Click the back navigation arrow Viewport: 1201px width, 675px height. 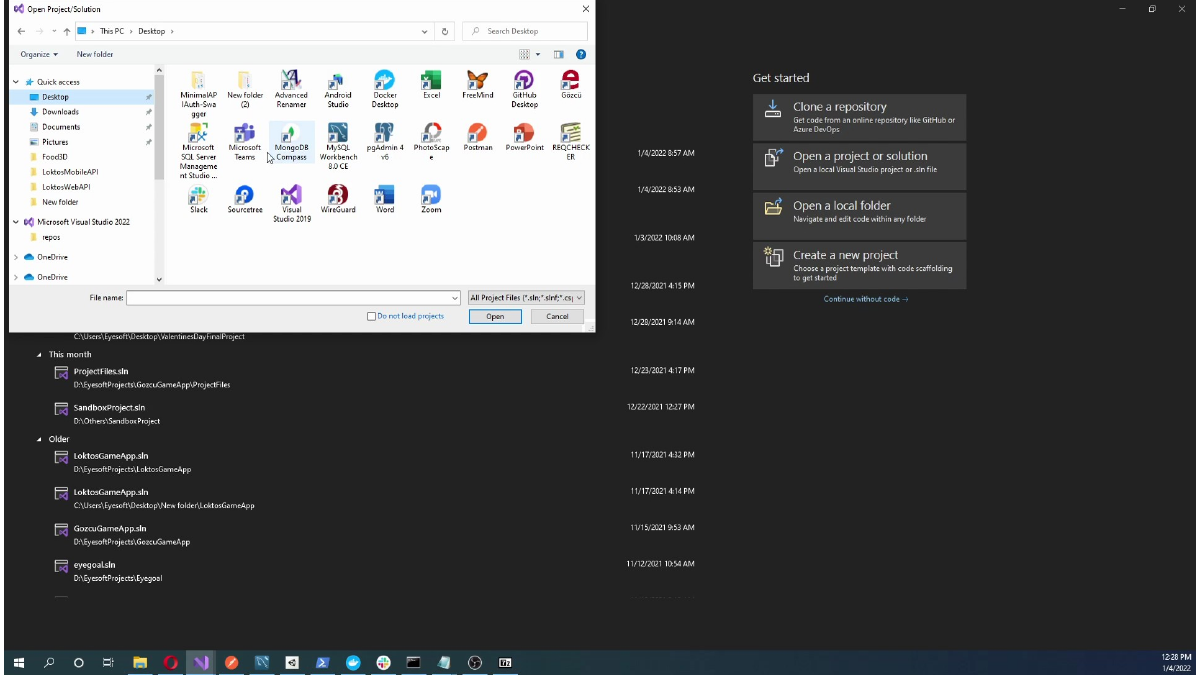[22, 31]
